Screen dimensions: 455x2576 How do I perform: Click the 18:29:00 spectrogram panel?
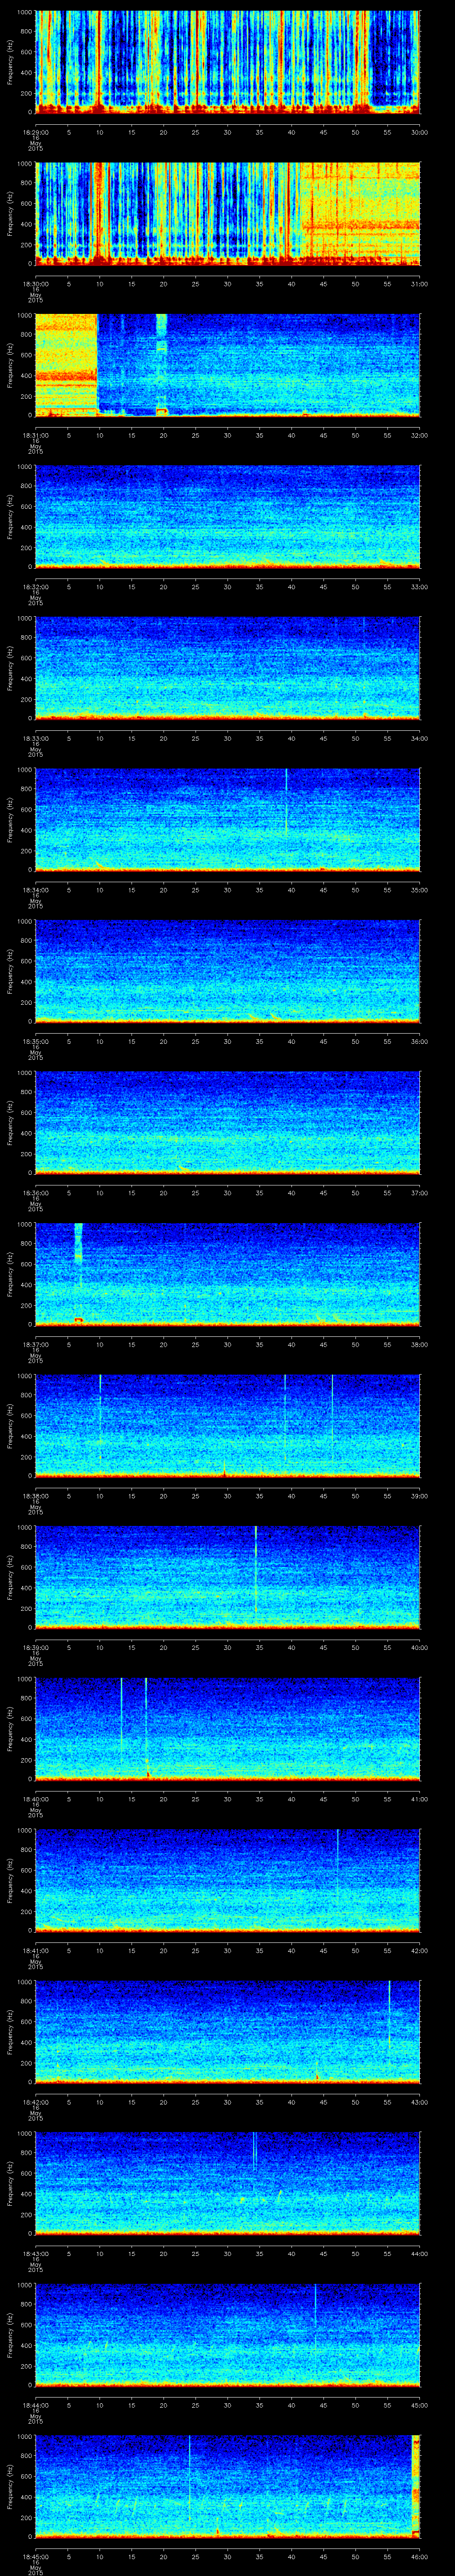227,62
